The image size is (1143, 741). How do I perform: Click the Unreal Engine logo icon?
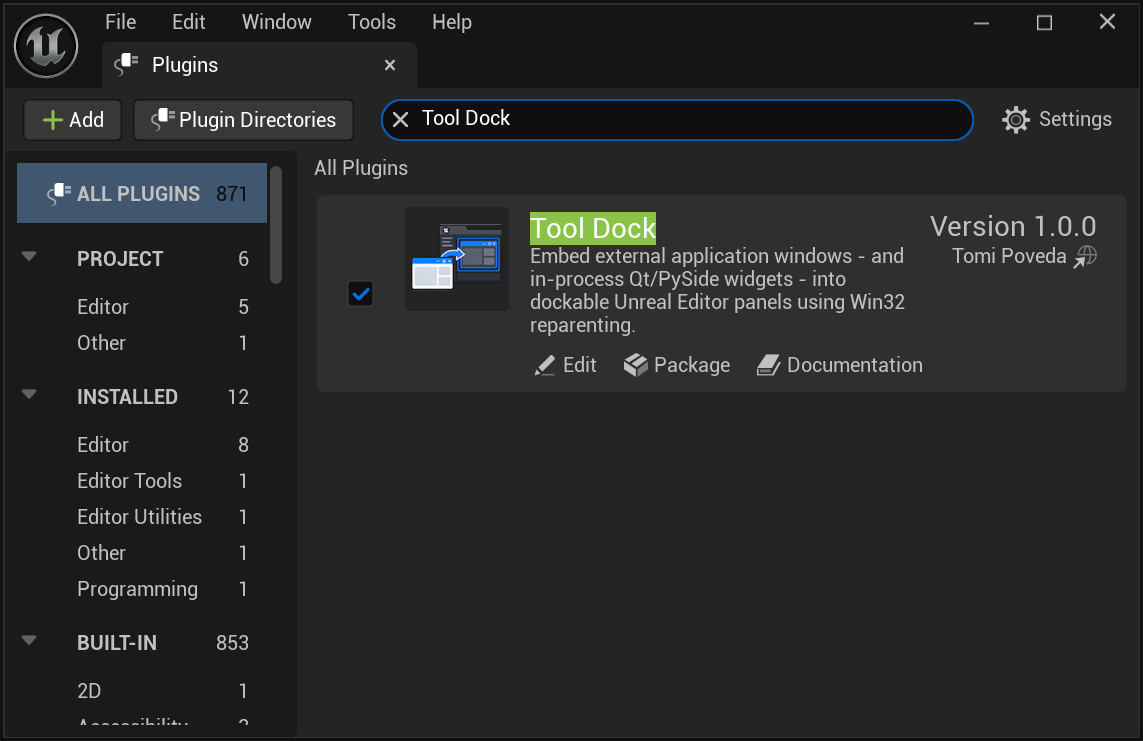[46, 46]
